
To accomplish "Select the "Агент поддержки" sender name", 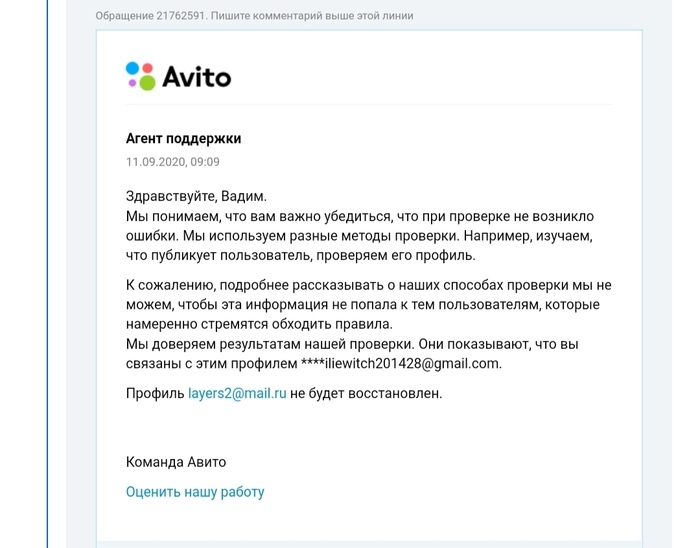I will [x=183, y=139].
